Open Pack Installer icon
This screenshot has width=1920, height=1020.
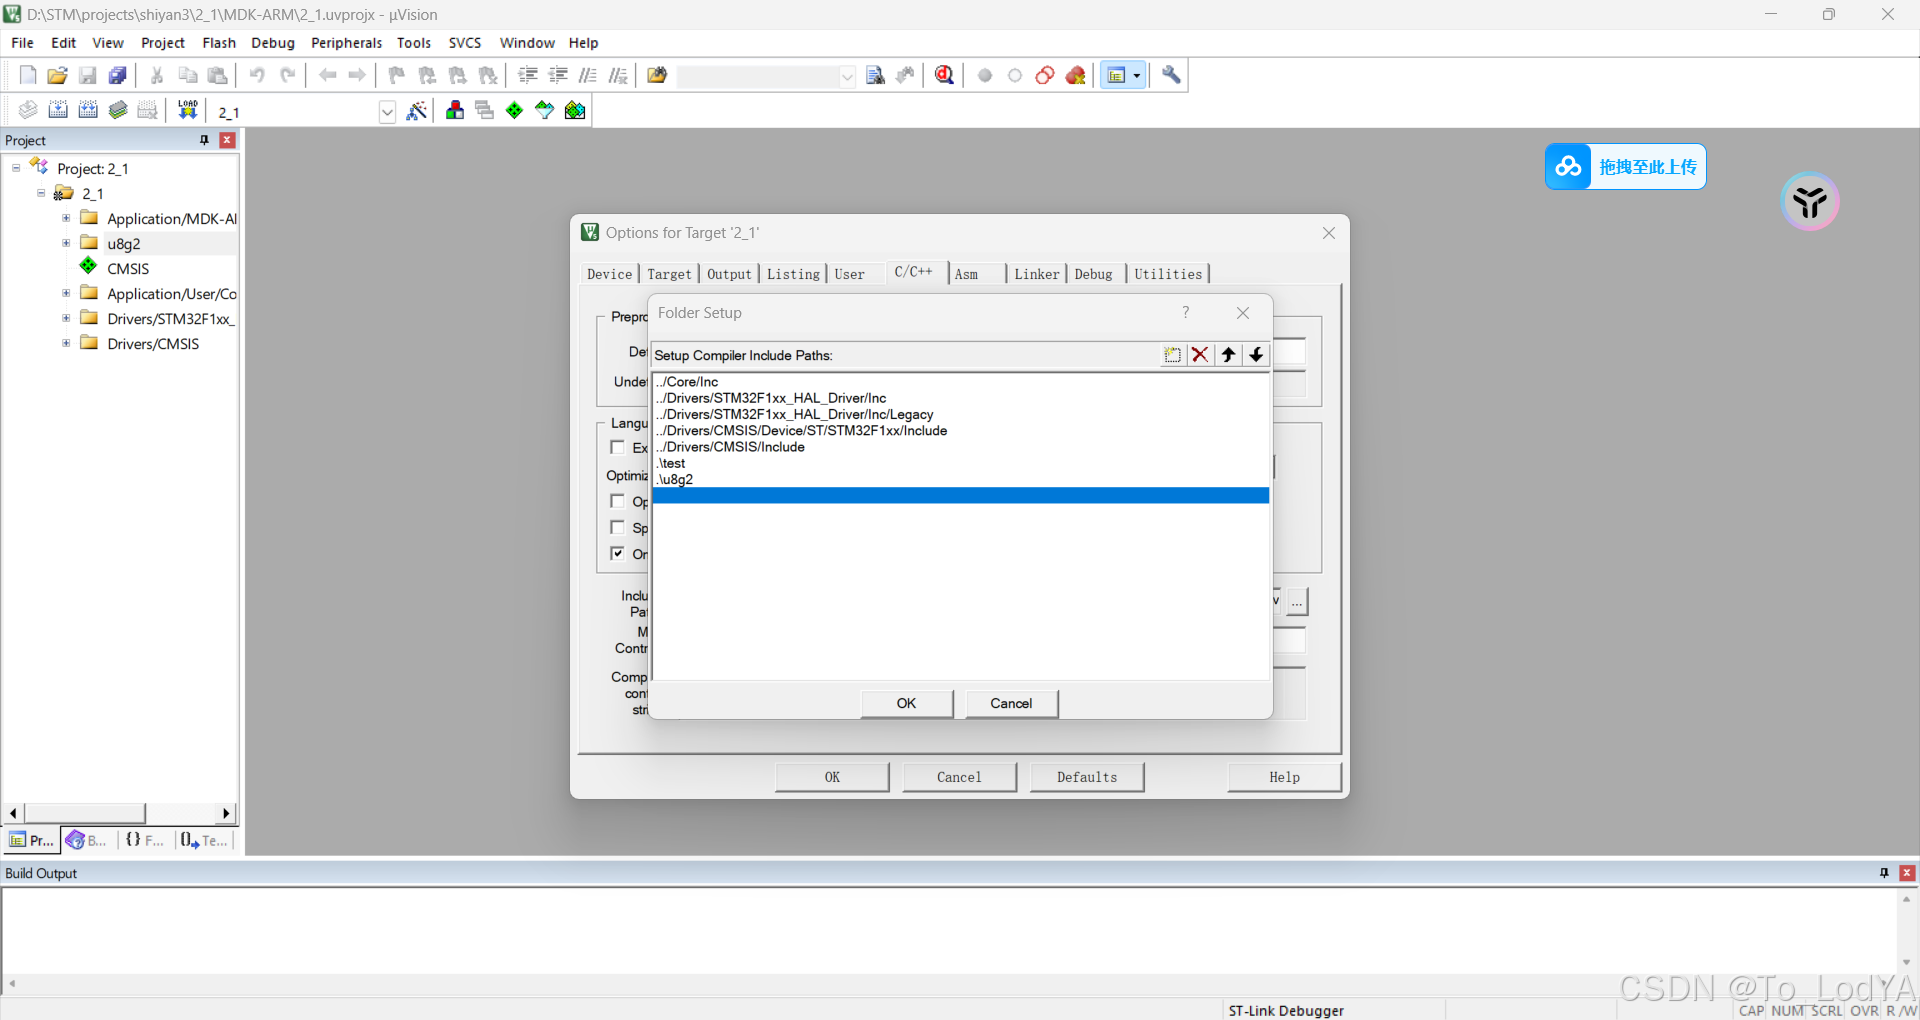pos(575,110)
